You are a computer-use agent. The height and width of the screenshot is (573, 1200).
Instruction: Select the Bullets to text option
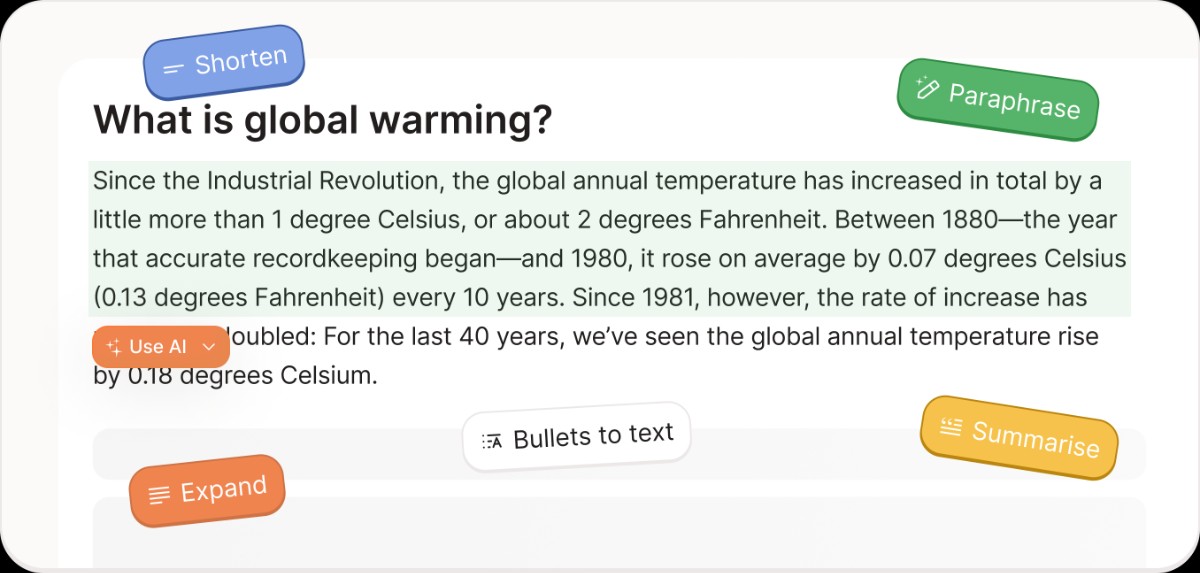pos(577,436)
